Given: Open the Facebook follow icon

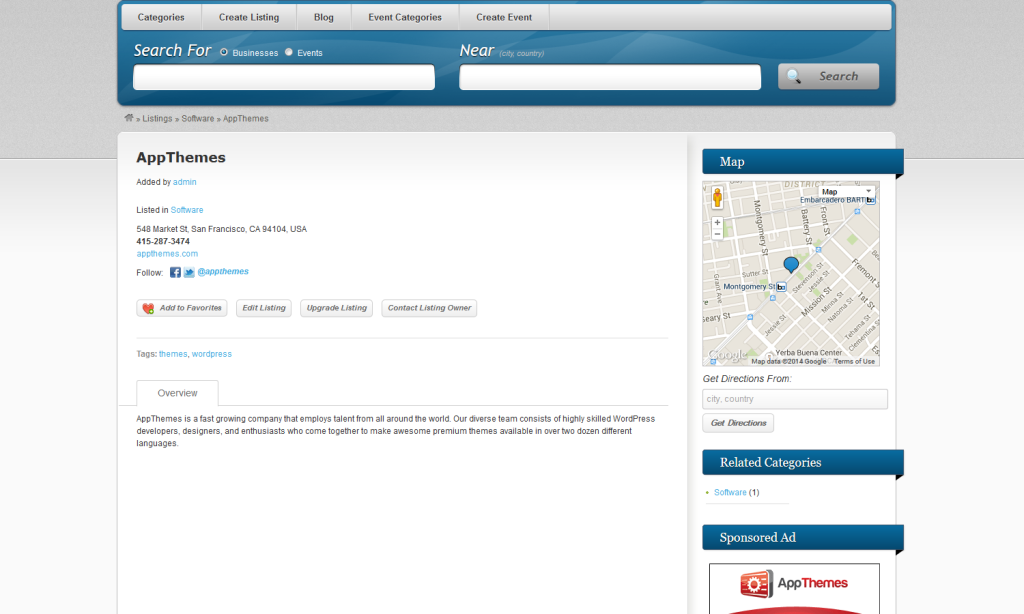Looking at the screenshot, I should click(x=175, y=272).
